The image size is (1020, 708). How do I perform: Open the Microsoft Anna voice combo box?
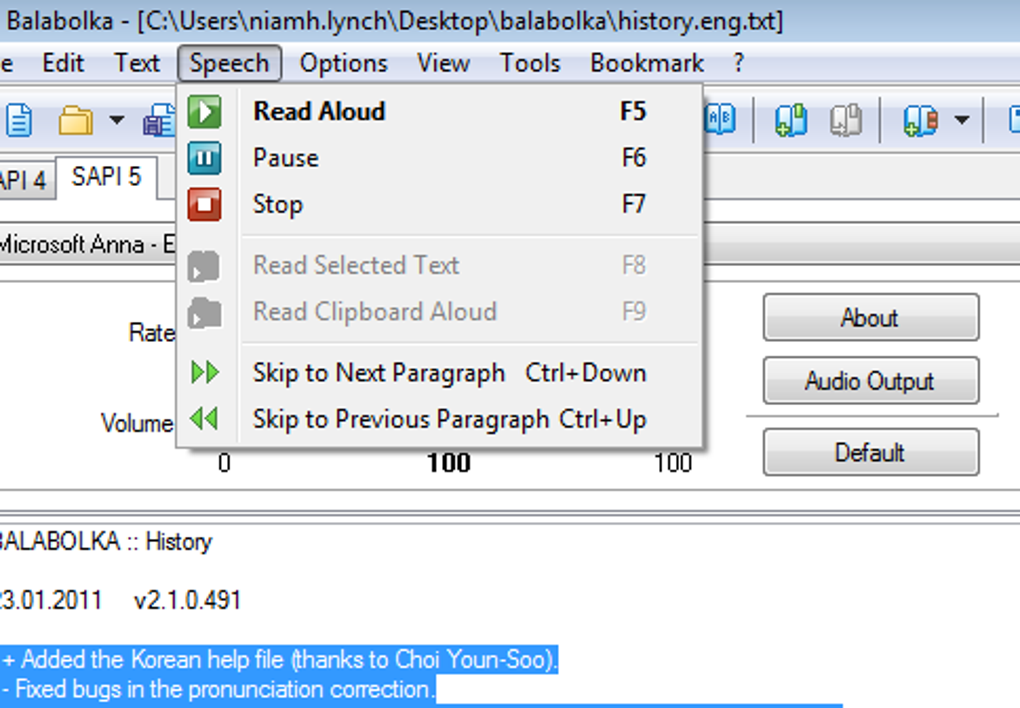pyautogui.click(x=88, y=245)
